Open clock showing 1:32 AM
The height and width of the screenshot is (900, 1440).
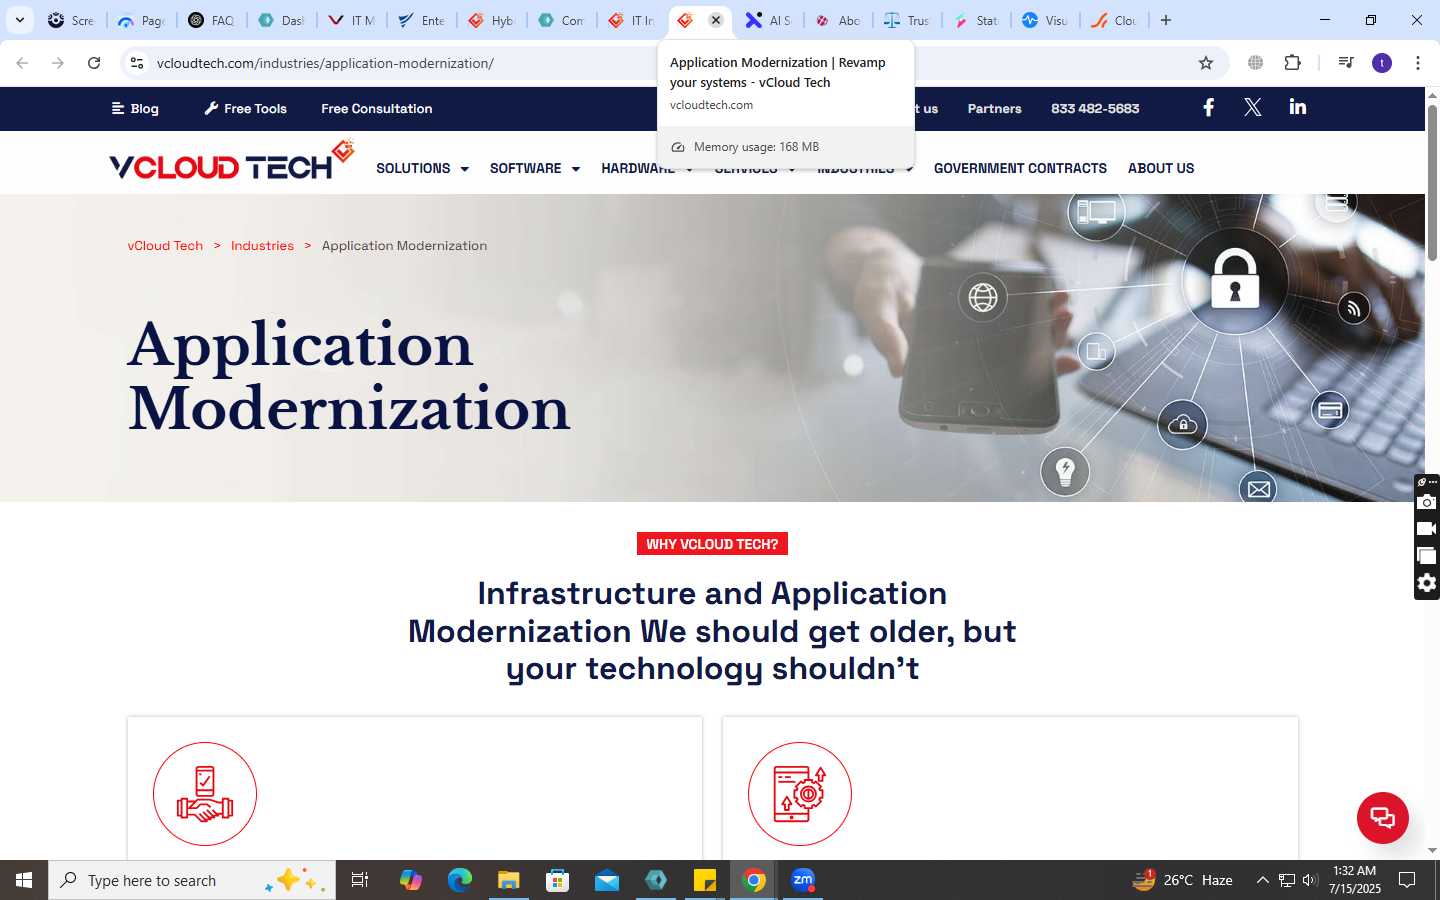(x=1355, y=880)
